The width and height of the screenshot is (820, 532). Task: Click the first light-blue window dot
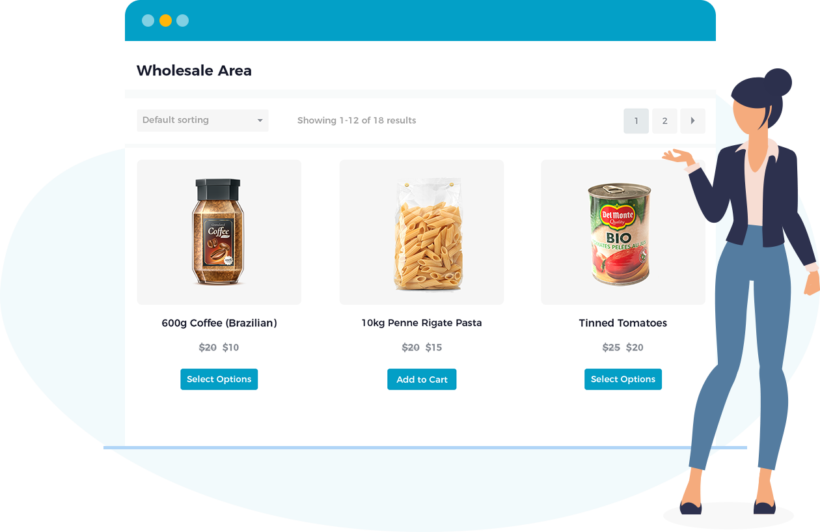[148, 20]
